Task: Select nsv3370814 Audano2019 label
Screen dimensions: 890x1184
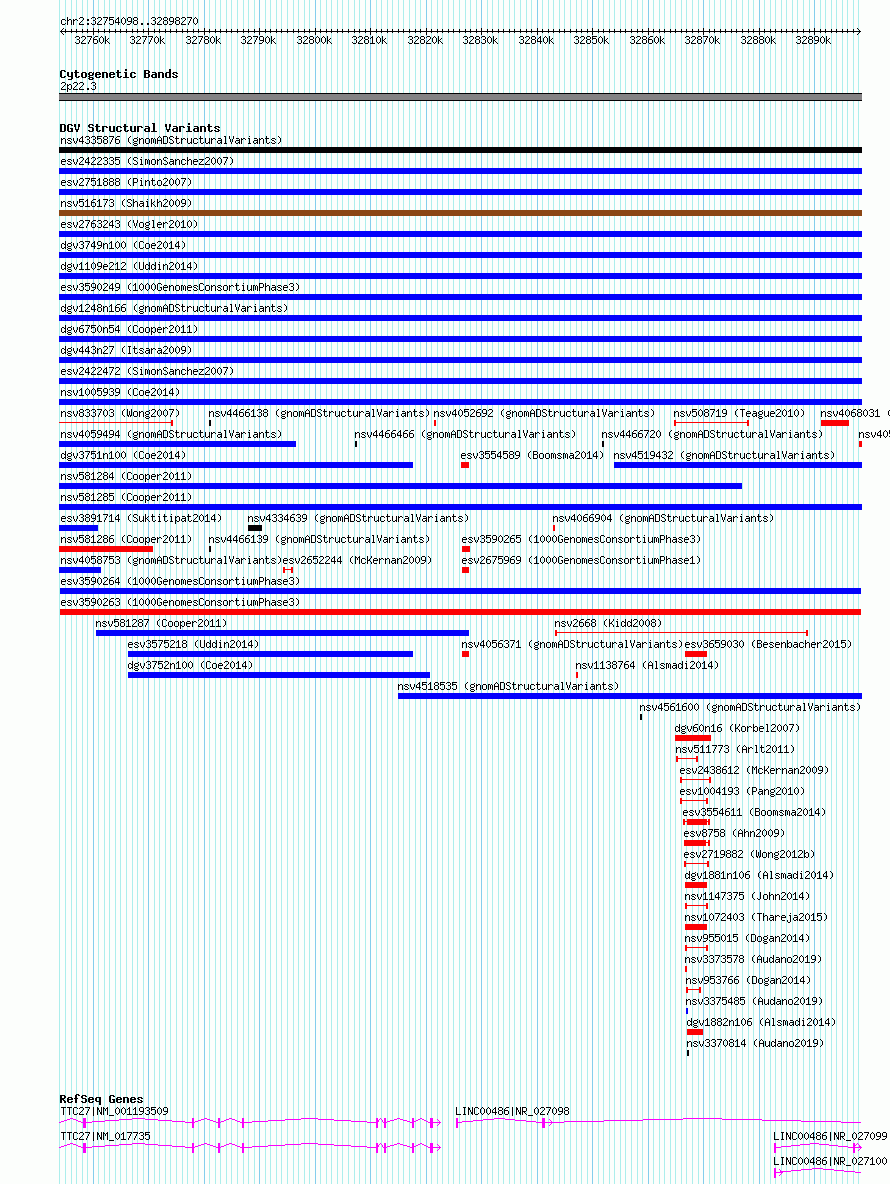Action: (755, 1044)
